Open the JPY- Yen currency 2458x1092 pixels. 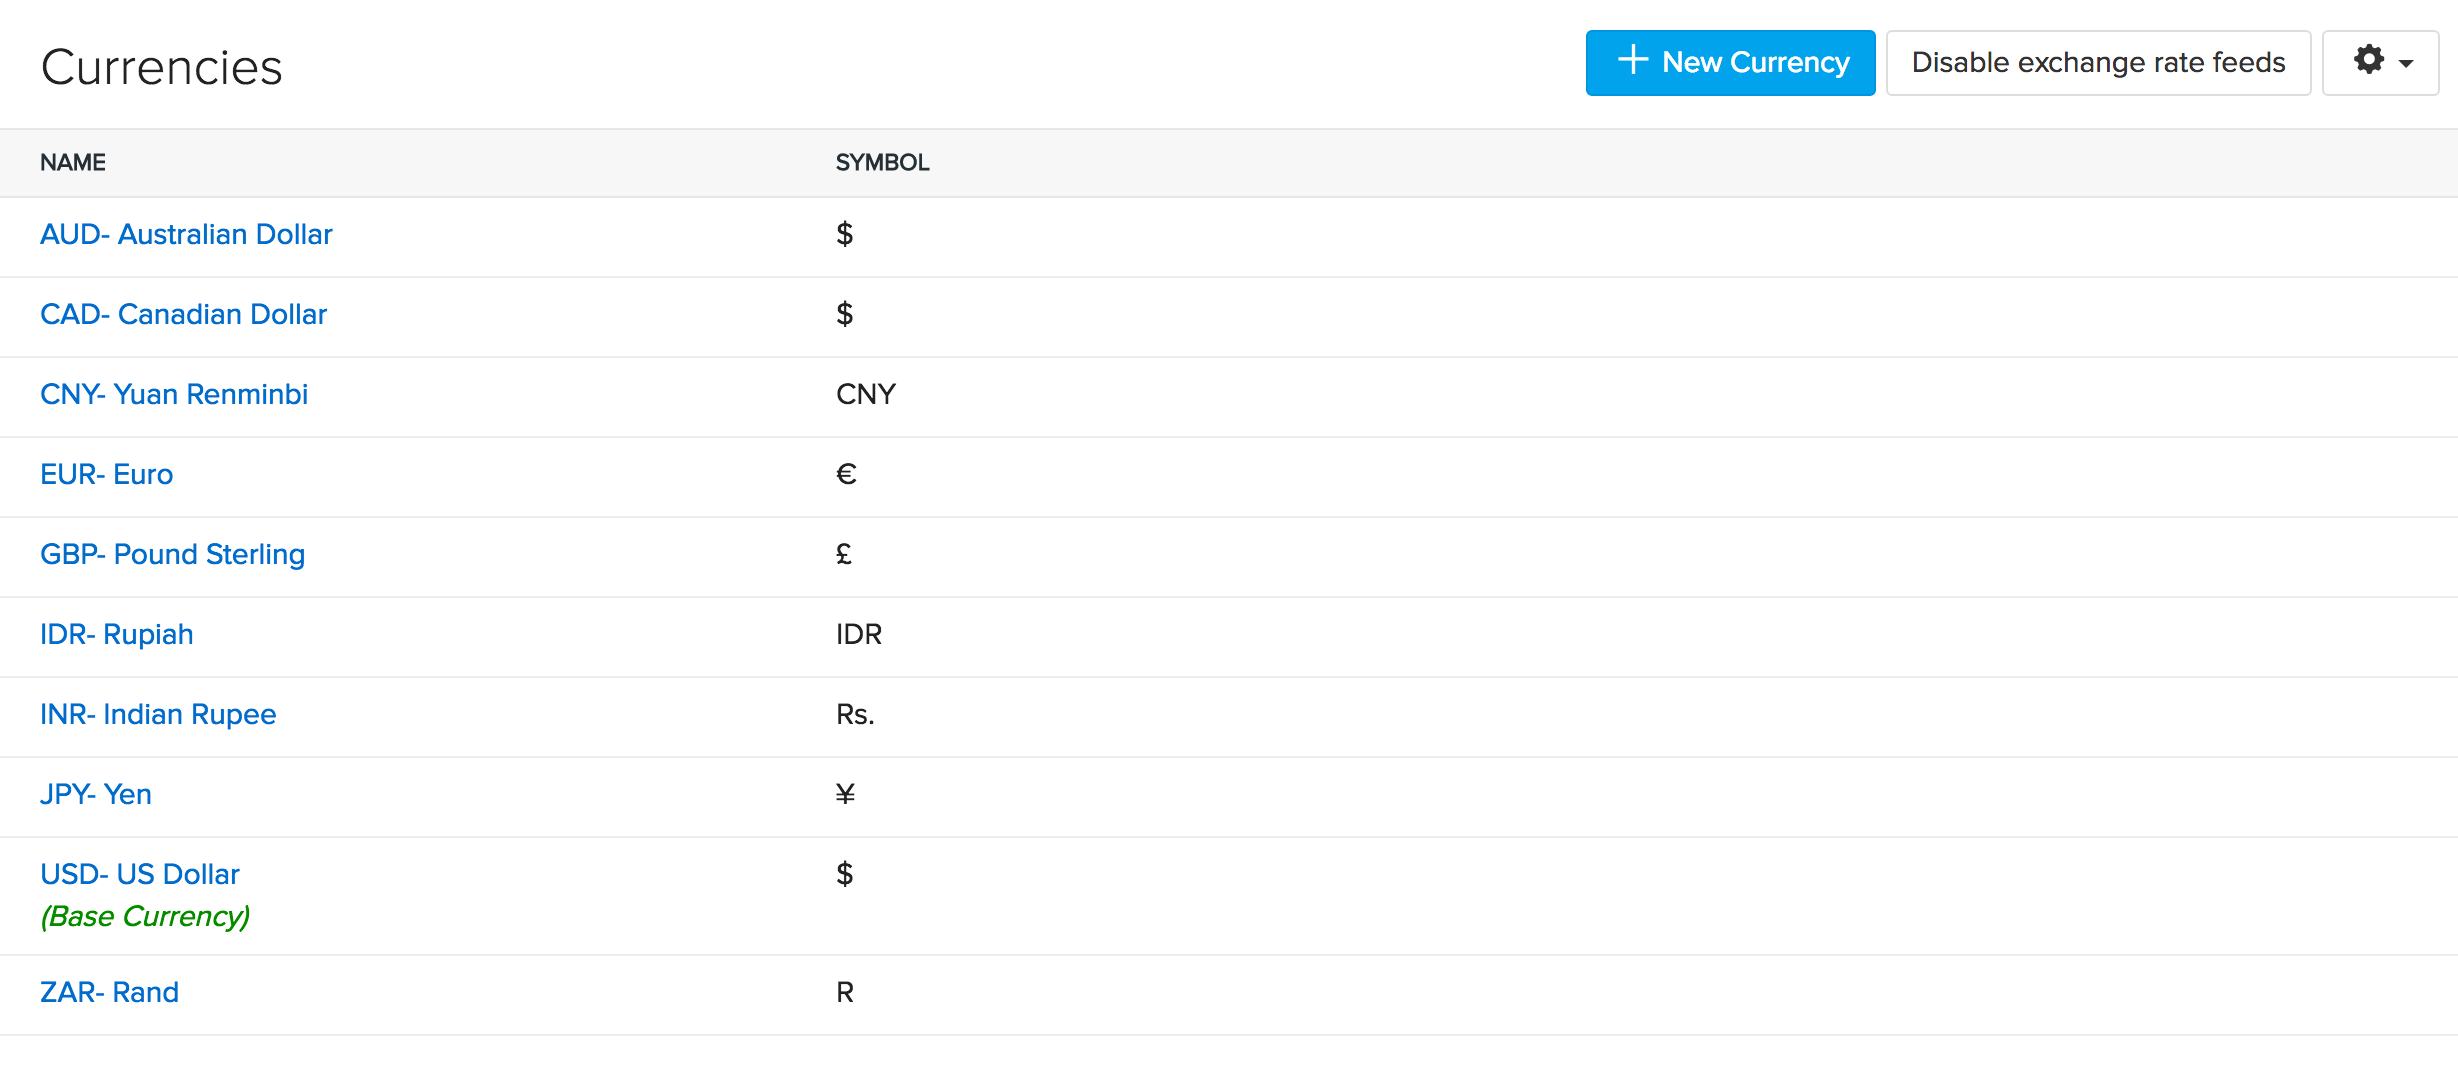(x=96, y=794)
